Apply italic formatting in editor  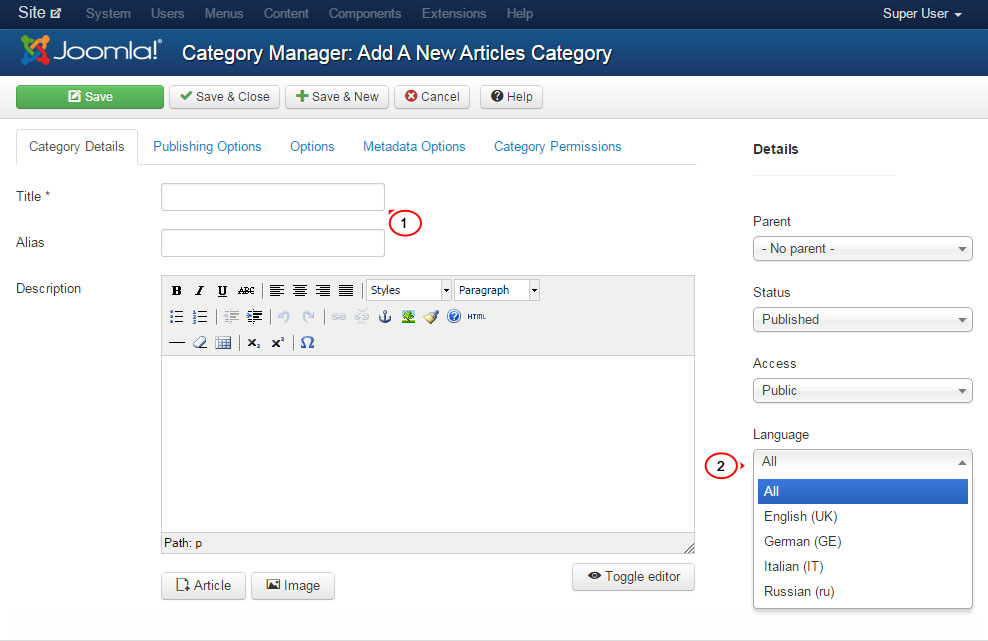(x=199, y=291)
